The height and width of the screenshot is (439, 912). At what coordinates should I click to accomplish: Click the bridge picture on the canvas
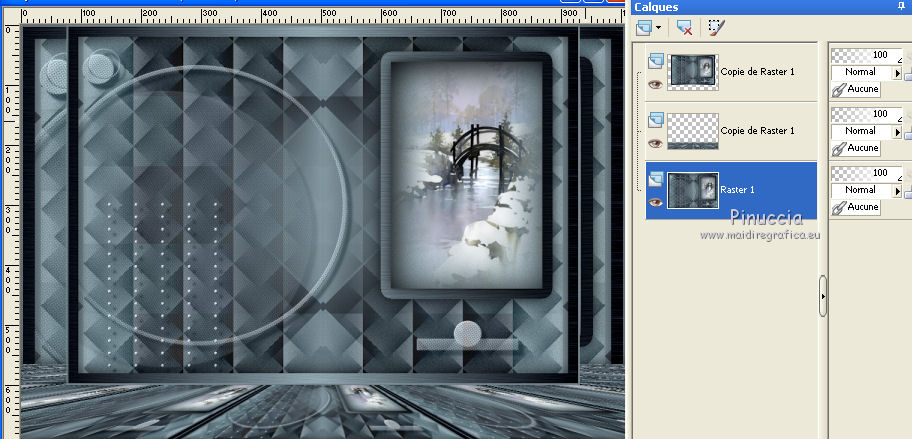pos(467,174)
